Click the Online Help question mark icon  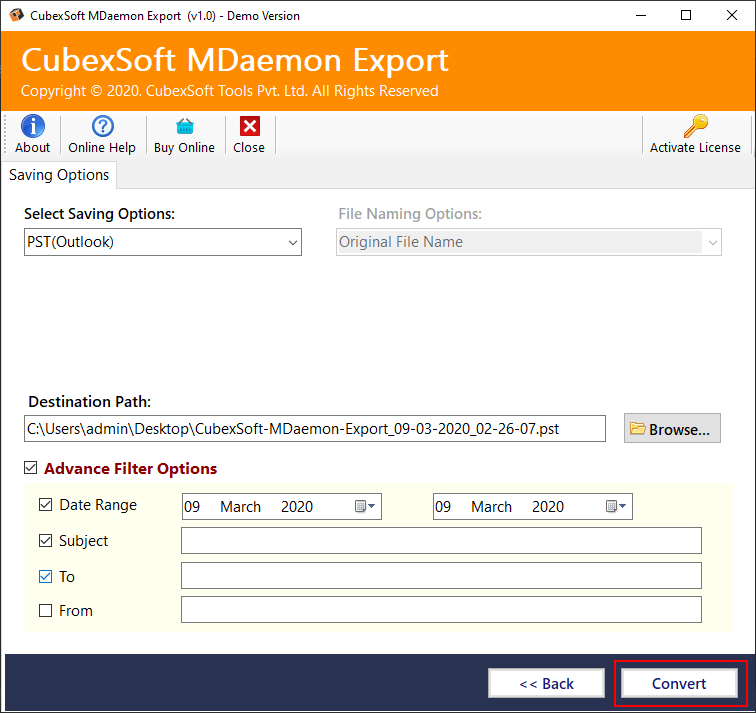[102, 127]
